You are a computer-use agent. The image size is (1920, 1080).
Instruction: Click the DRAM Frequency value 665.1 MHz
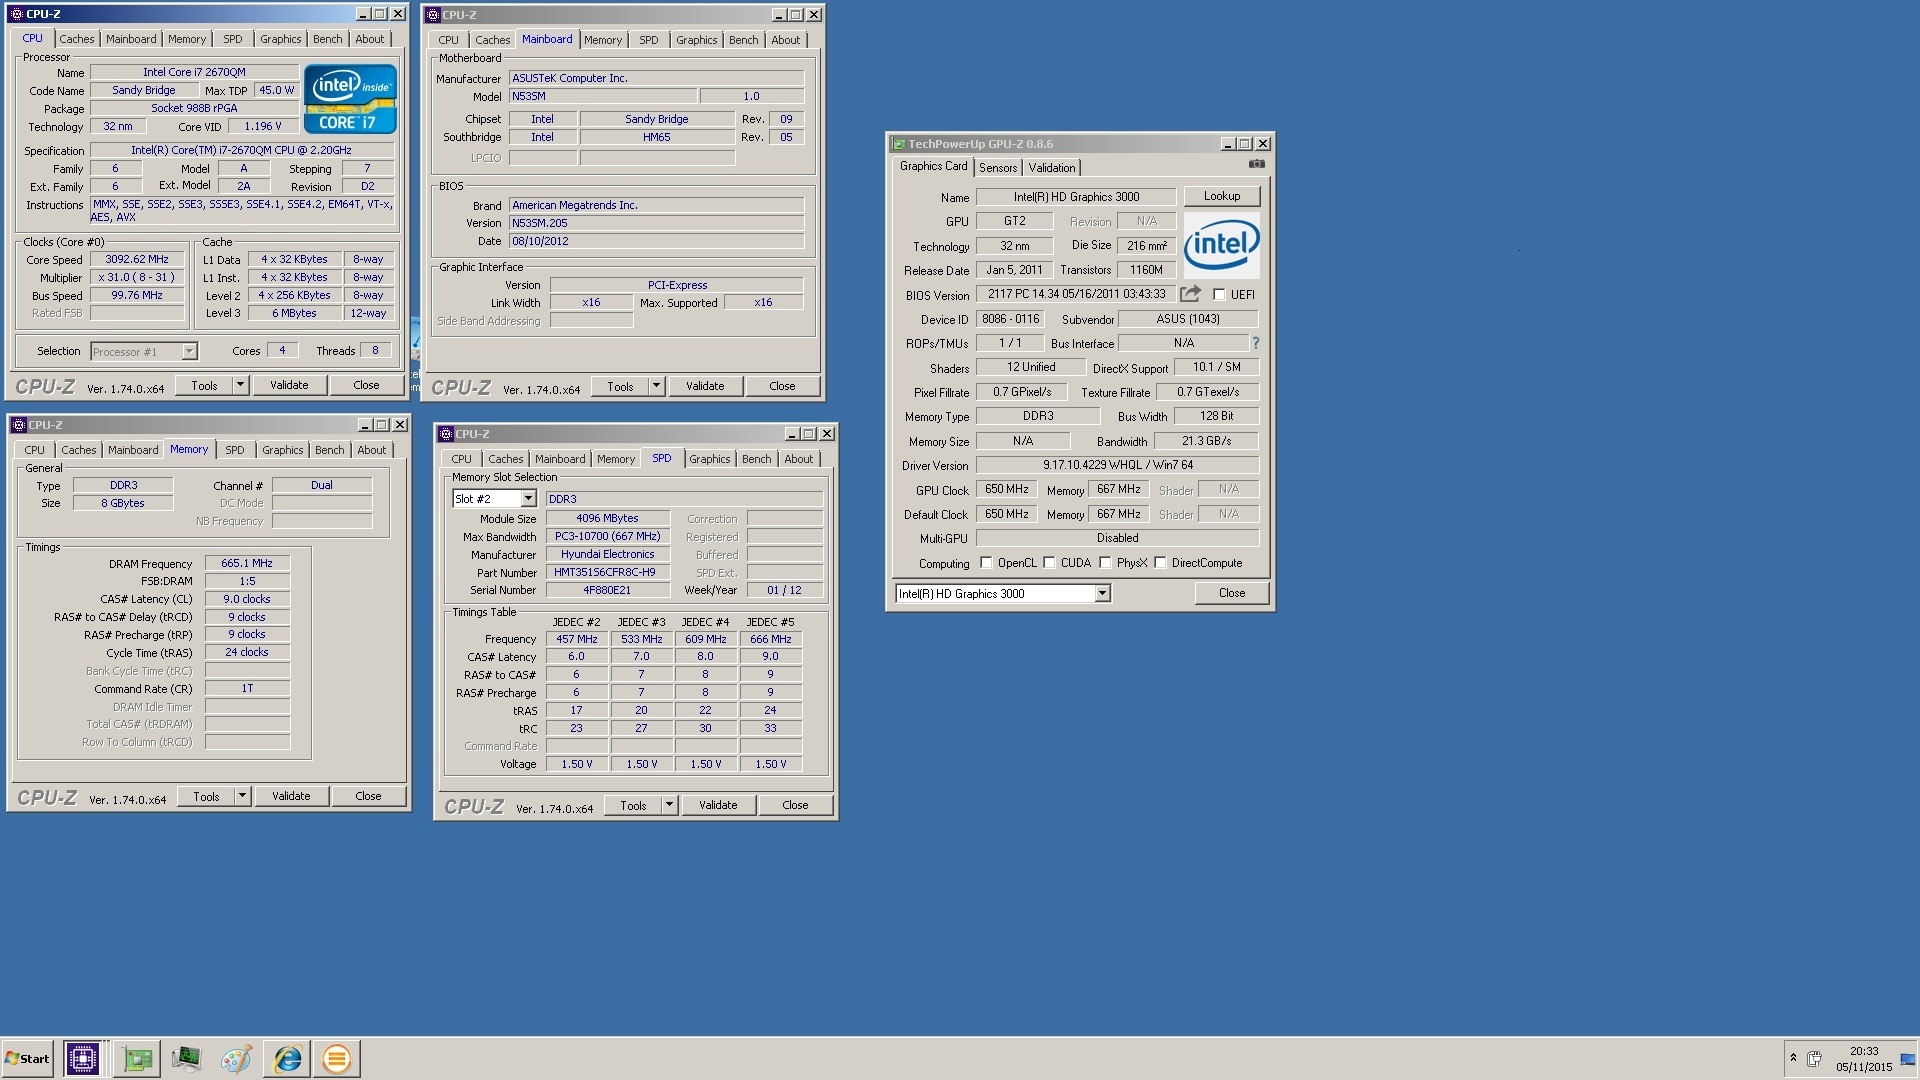pos(247,563)
